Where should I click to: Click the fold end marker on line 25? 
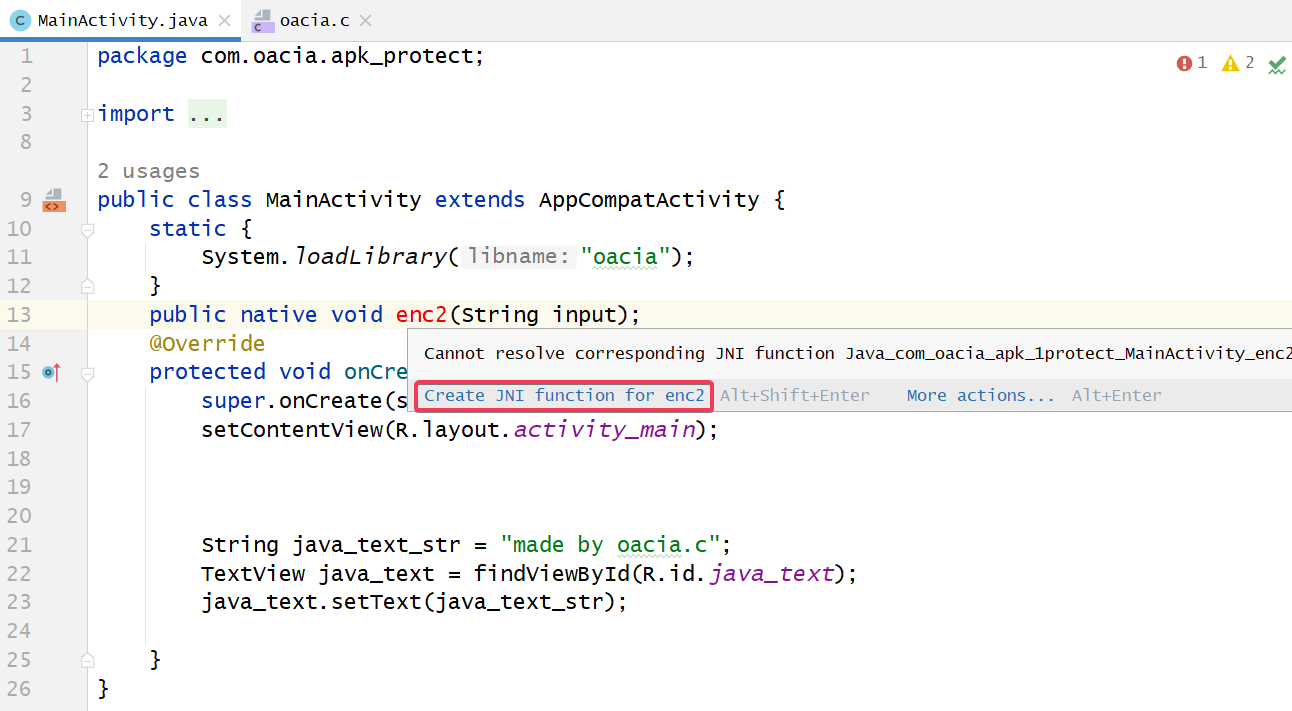pyautogui.click(x=87, y=660)
